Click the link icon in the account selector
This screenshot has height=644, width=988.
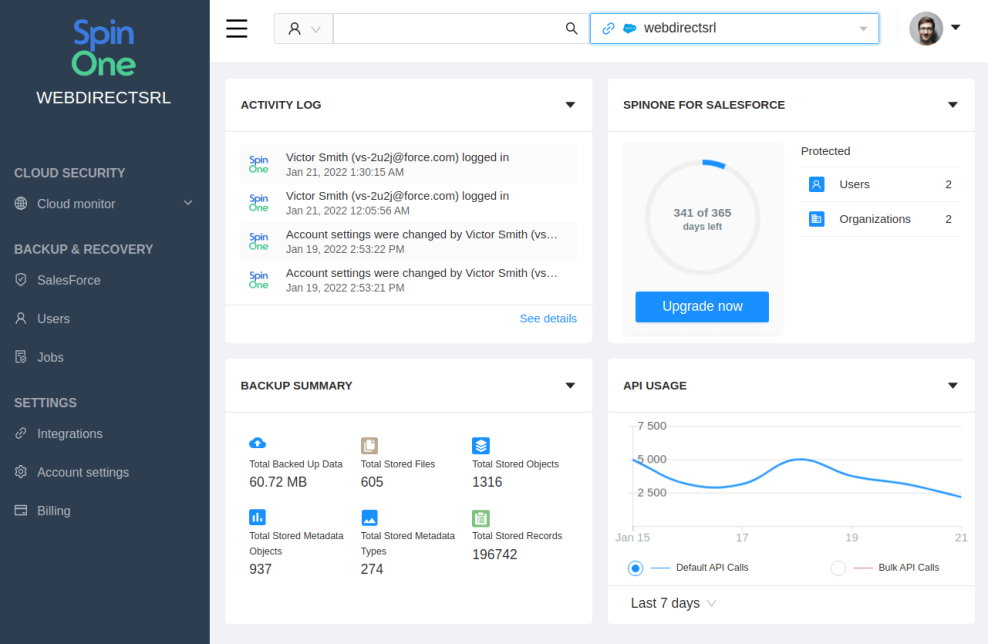[x=608, y=28]
